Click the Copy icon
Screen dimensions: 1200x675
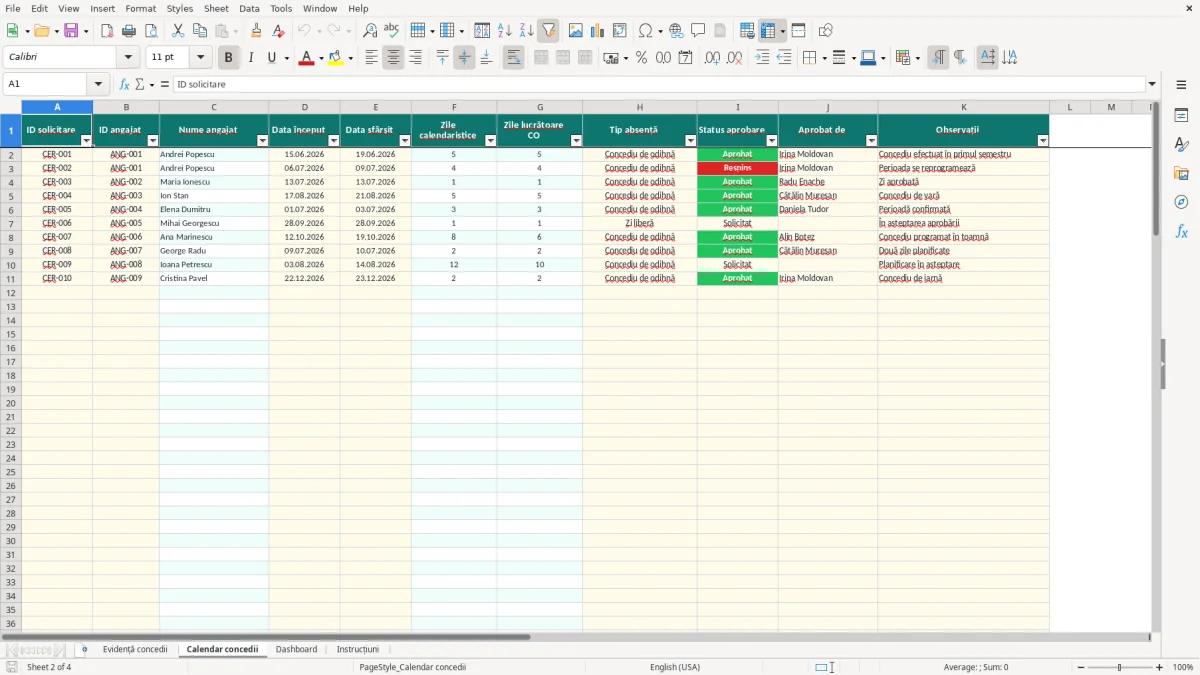pyautogui.click(x=199, y=31)
